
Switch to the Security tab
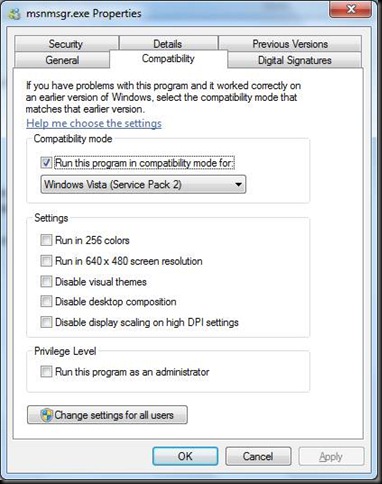(66, 44)
